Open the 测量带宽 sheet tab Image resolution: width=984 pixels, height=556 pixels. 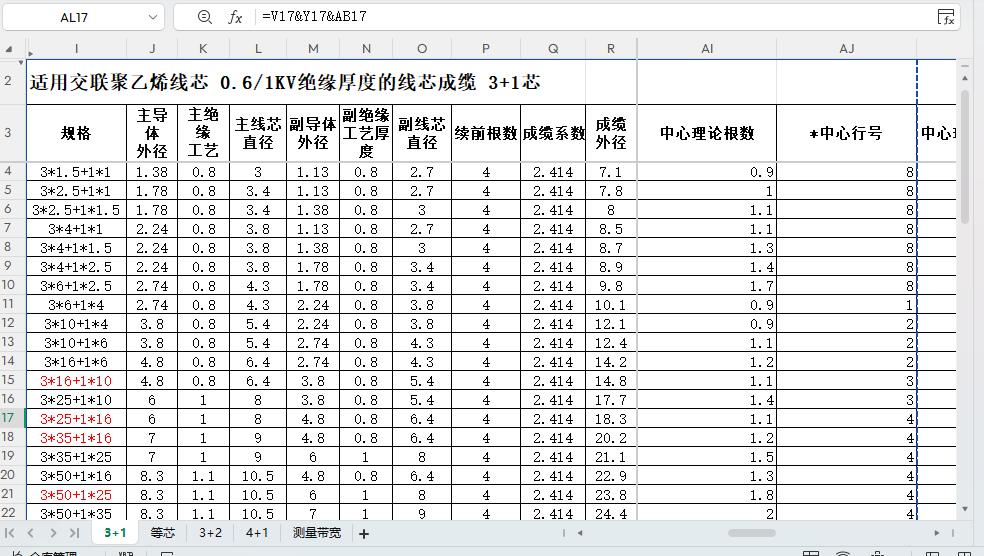317,533
